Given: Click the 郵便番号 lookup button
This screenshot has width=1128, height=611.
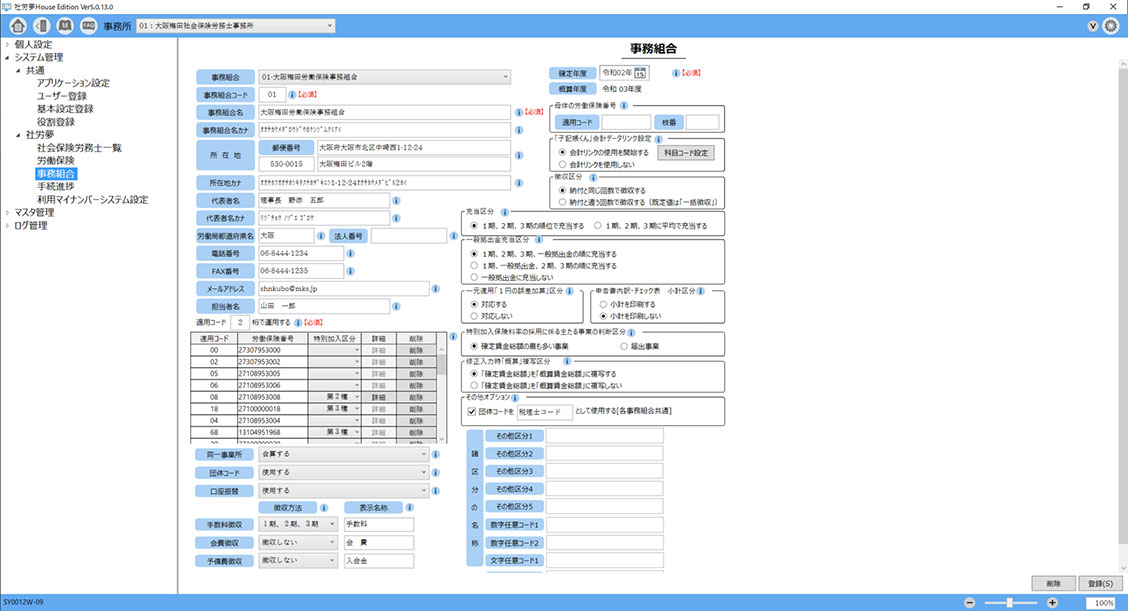Looking at the screenshot, I should pos(286,148).
